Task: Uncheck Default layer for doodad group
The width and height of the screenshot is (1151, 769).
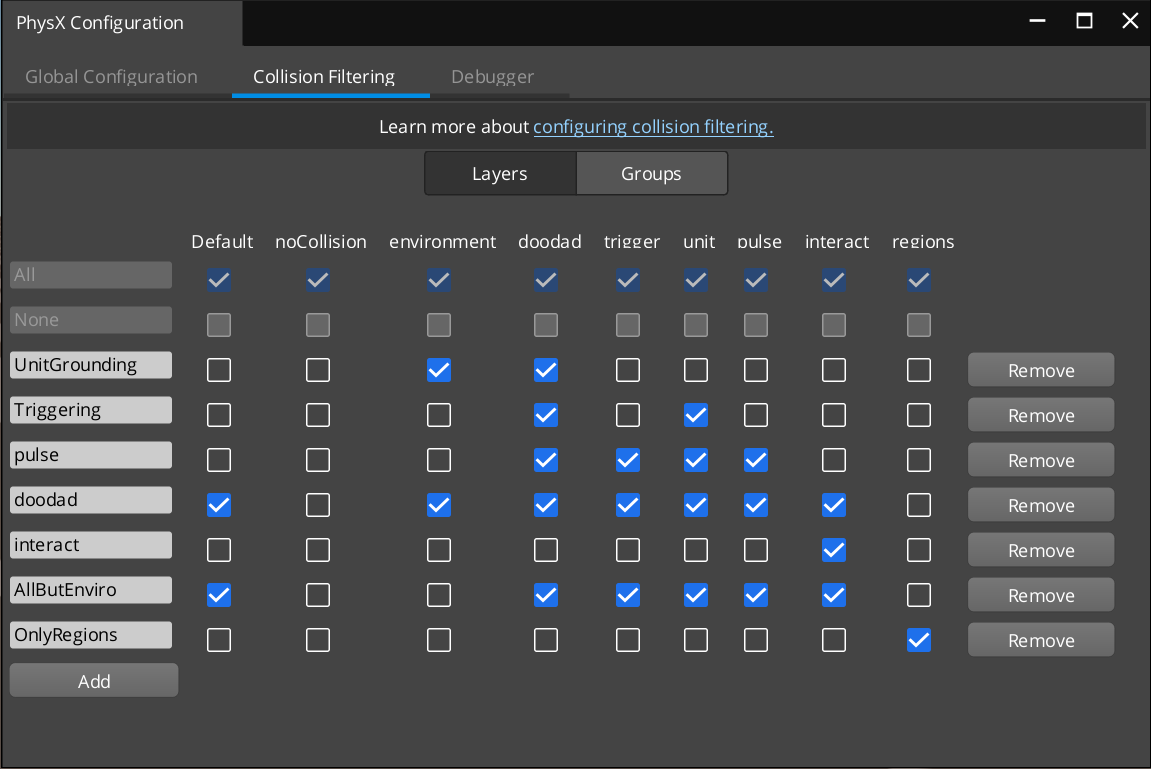Action: pos(219,505)
